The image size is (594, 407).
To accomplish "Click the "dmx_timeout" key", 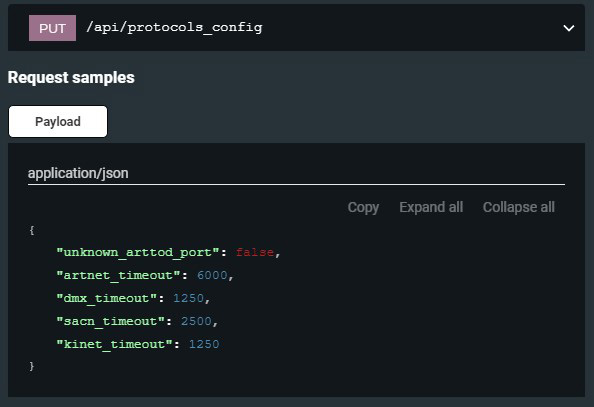I will coord(106,299).
